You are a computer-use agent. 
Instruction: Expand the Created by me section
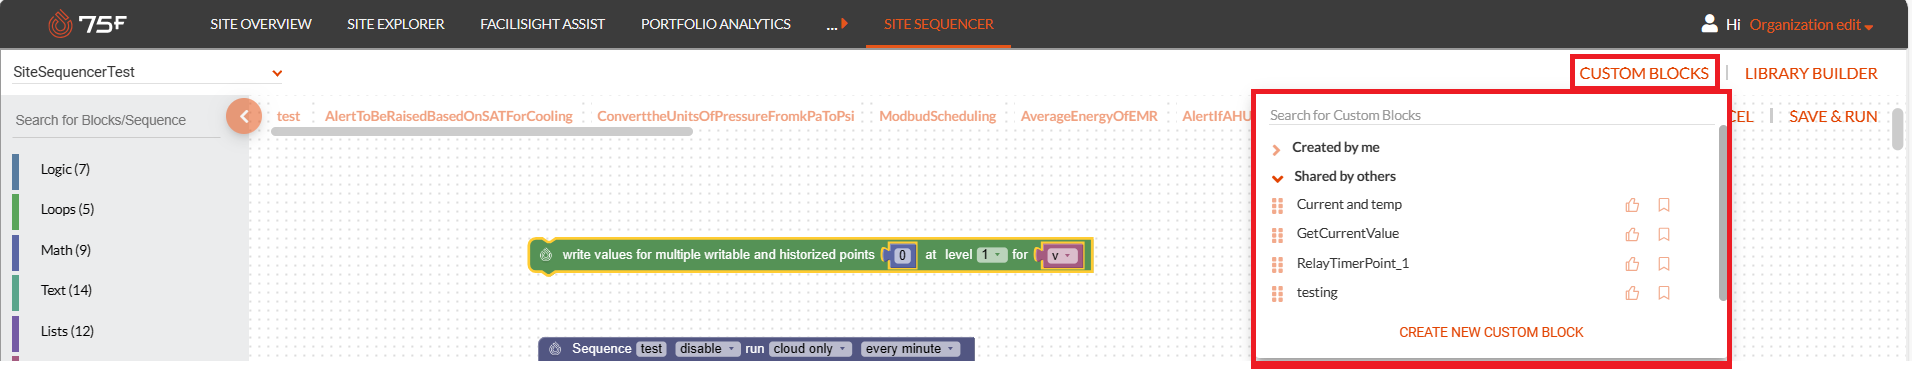click(x=1276, y=149)
